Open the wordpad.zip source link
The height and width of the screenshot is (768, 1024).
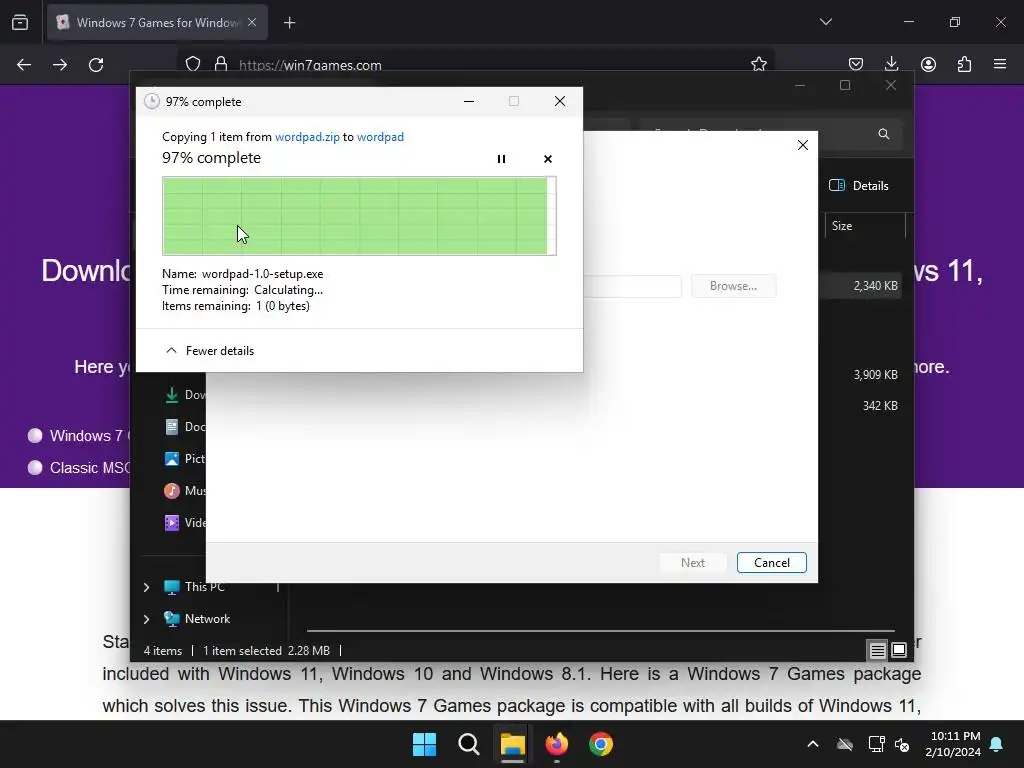click(x=307, y=137)
